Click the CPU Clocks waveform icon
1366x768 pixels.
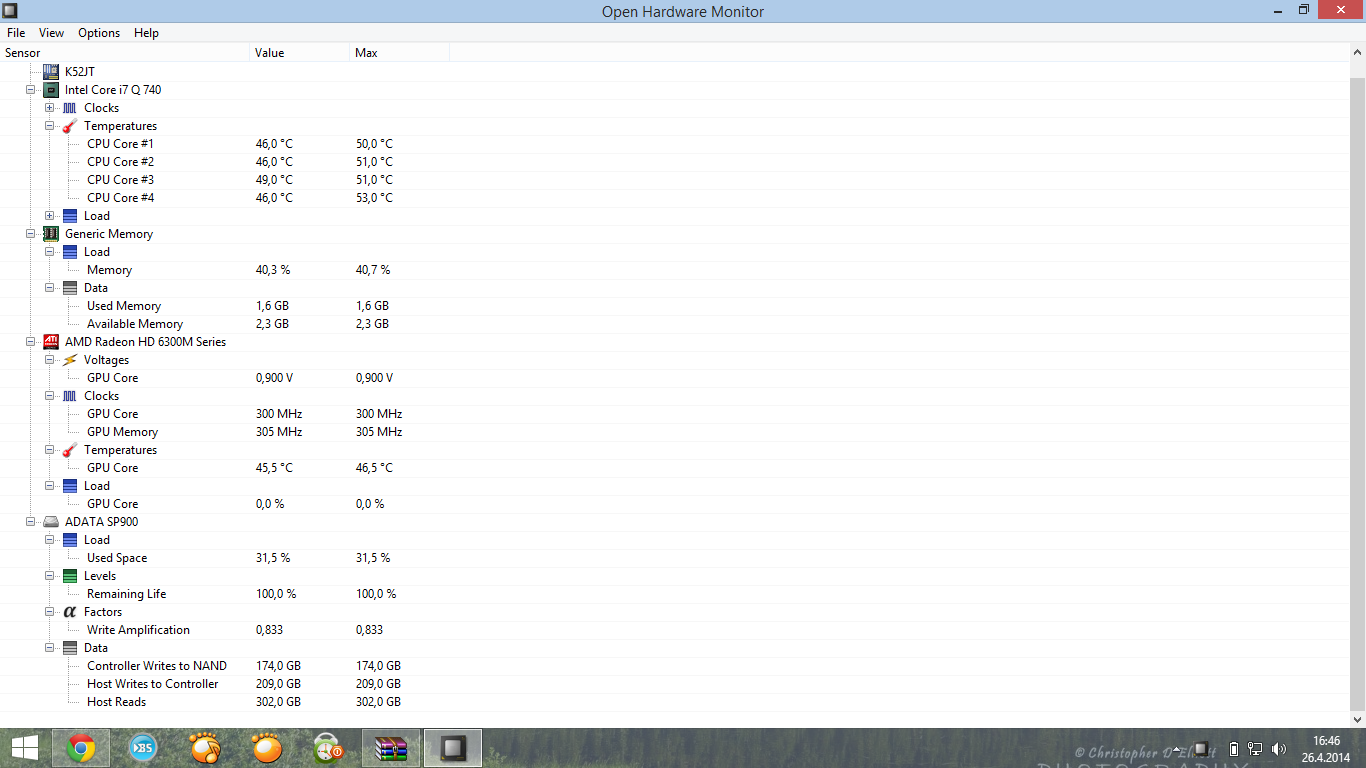pos(70,108)
